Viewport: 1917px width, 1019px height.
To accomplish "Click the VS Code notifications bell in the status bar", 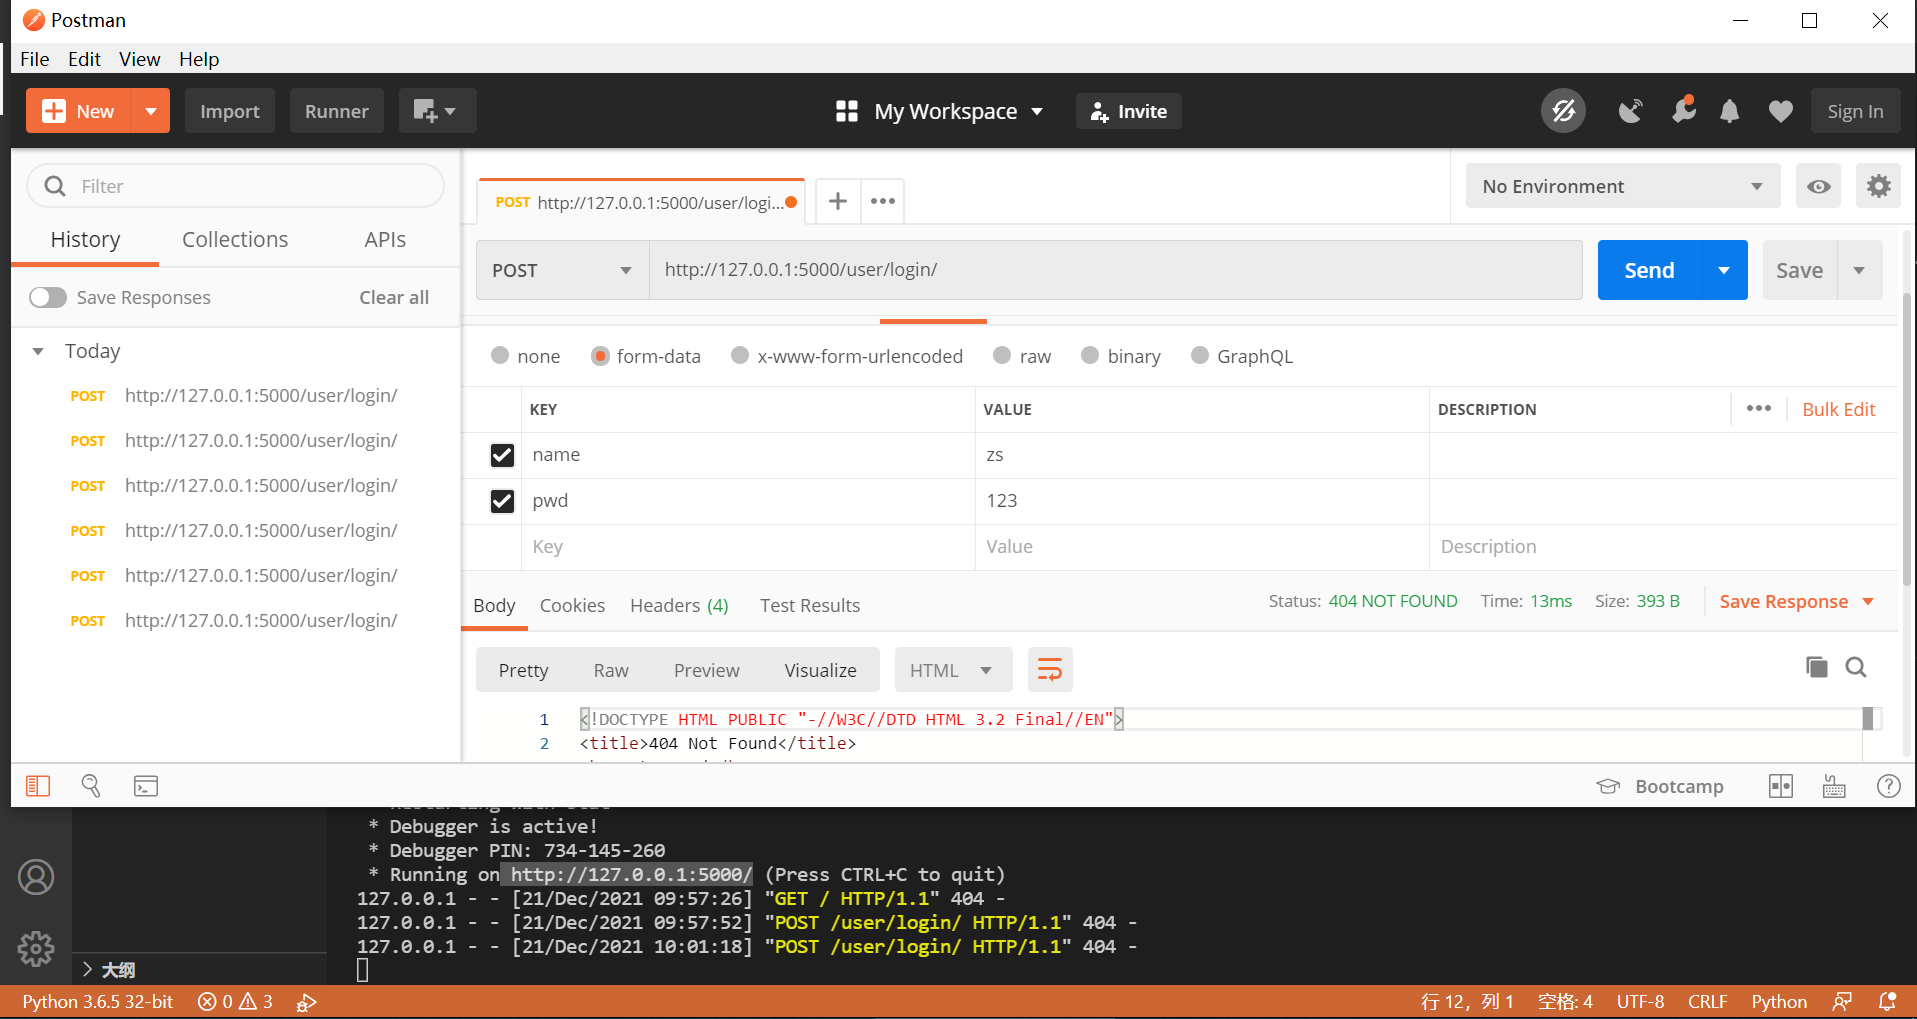I will (x=1887, y=1001).
